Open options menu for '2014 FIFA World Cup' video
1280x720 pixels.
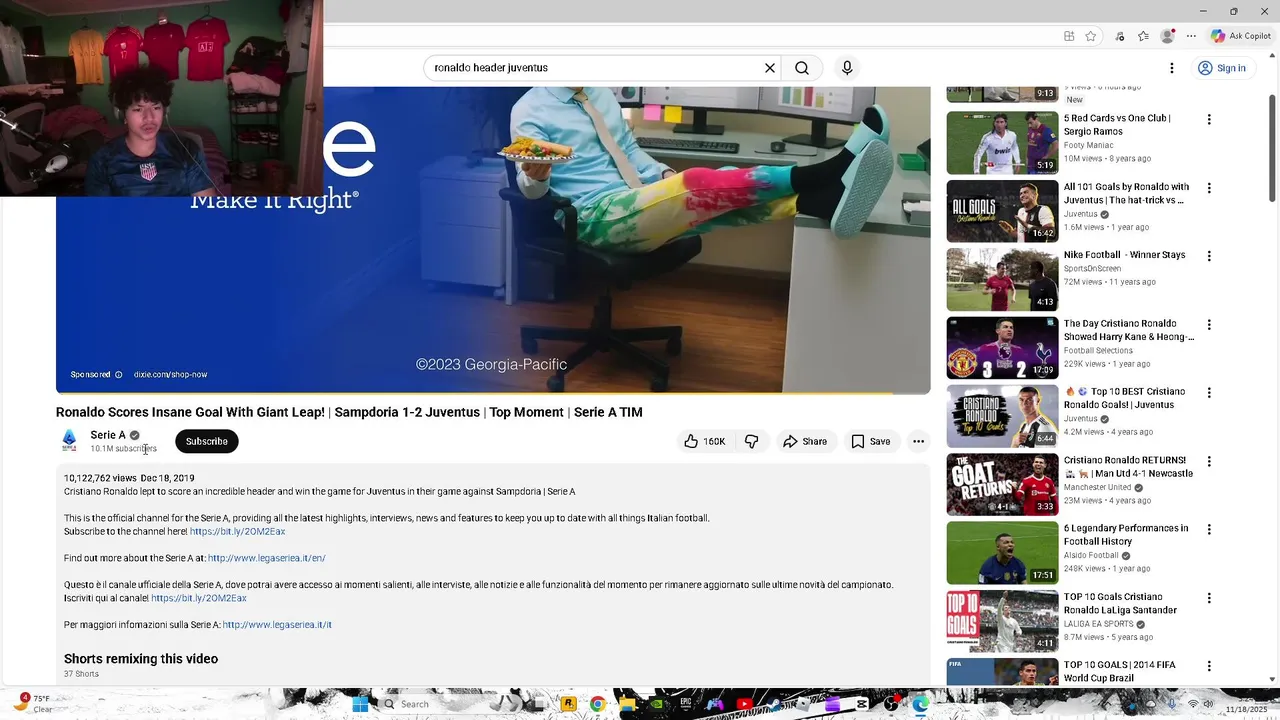tap(1209, 666)
